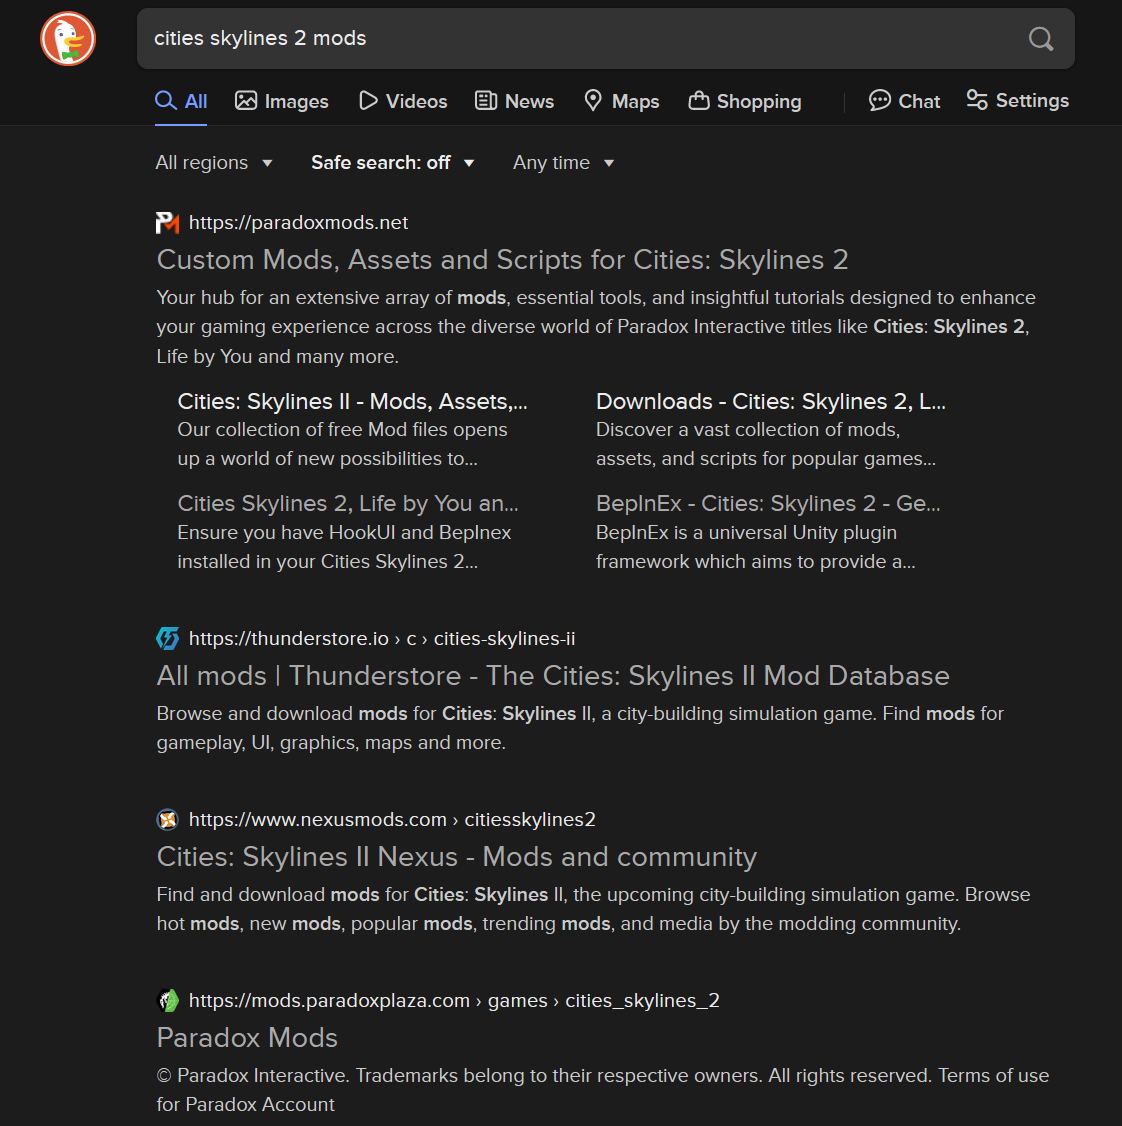The image size is (1122, 1126).
Task: Open sitelink 'BepInEx - Cities: Skylines 2 - Ge...'
Action: 768,503
